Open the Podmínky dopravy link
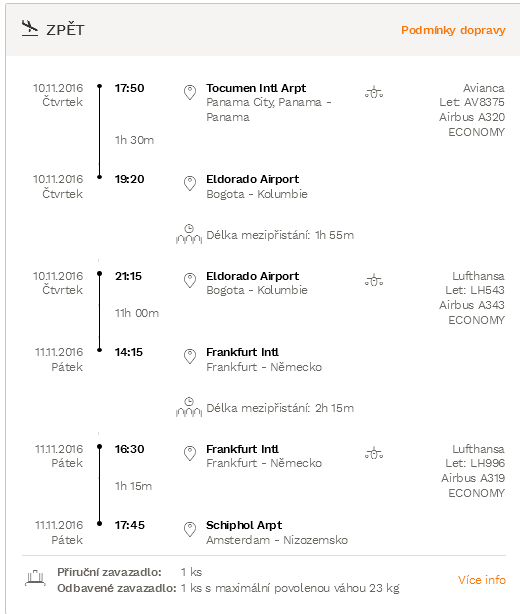This screenshot has width=520, height=614. coord(453,30)
